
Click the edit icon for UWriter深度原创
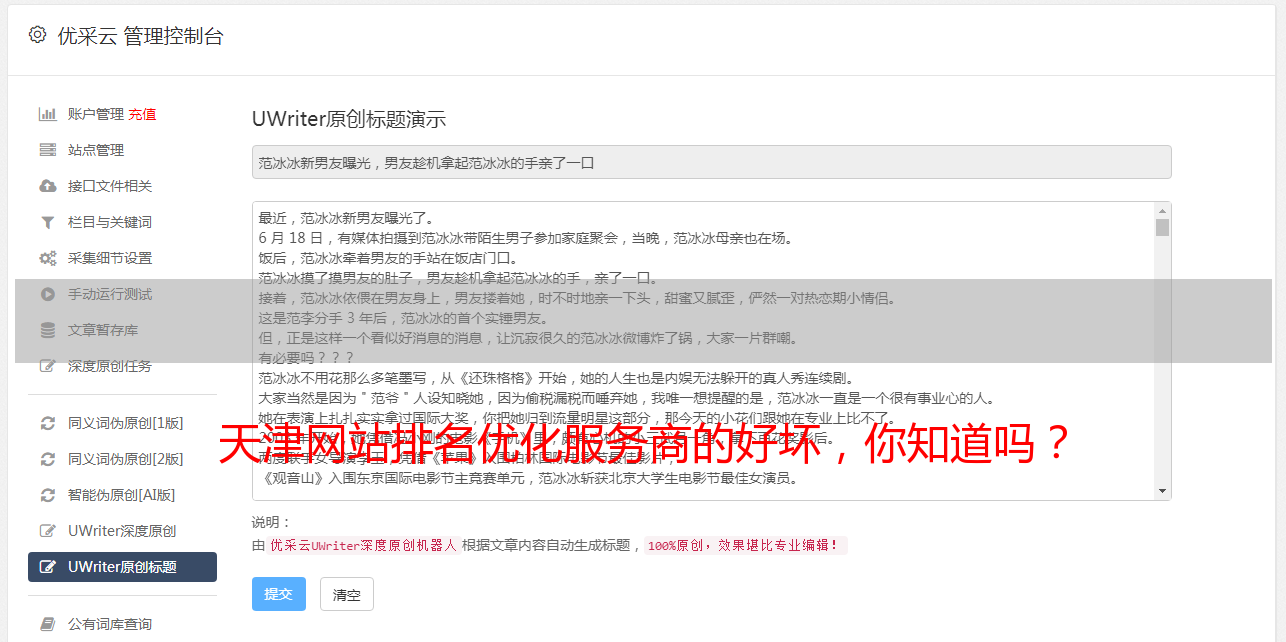(x=47, y=531)
